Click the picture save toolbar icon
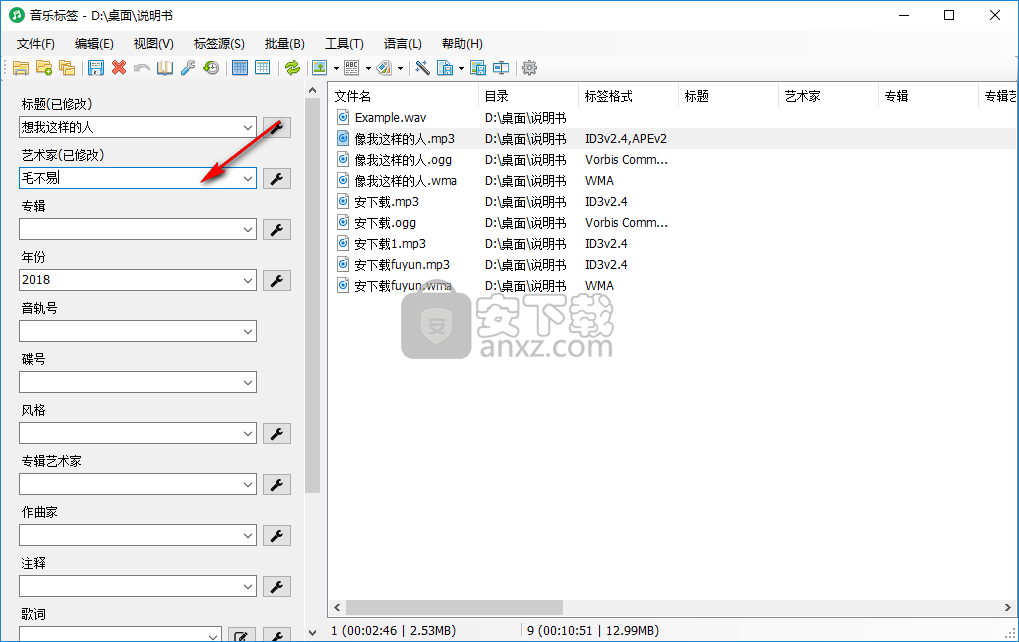The image size is (1019, 642). [478, 68]
